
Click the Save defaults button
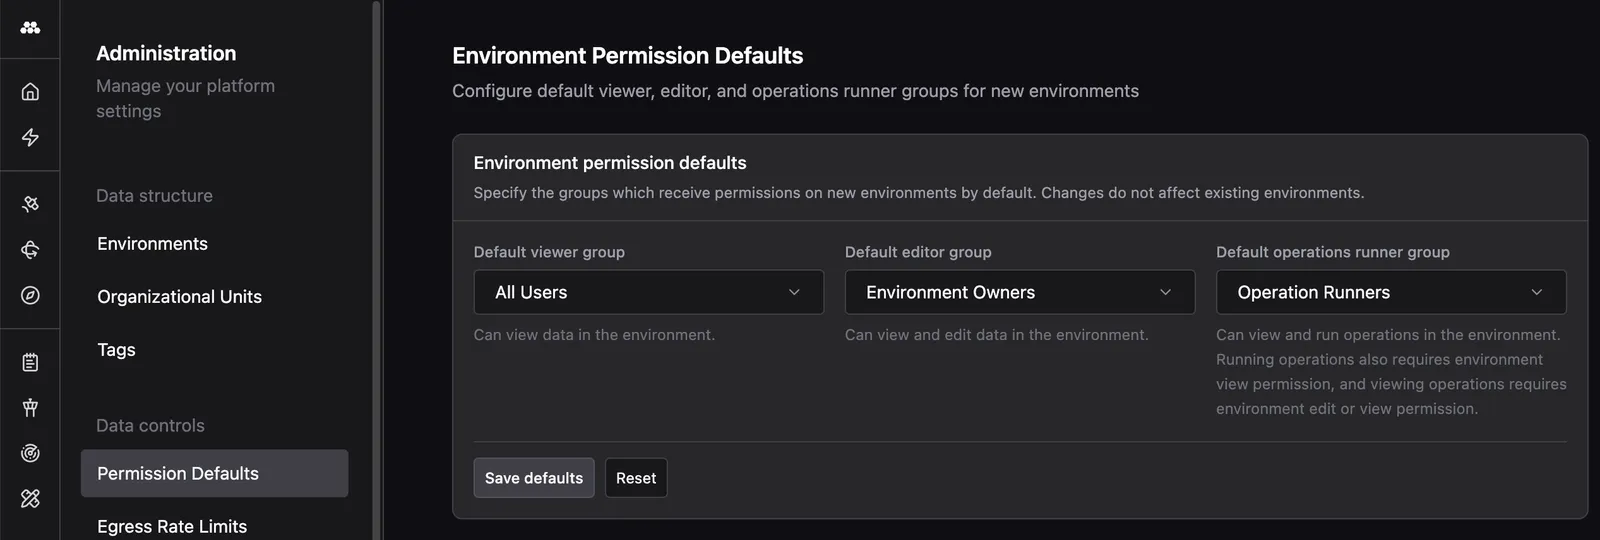(x=534, y=478)
